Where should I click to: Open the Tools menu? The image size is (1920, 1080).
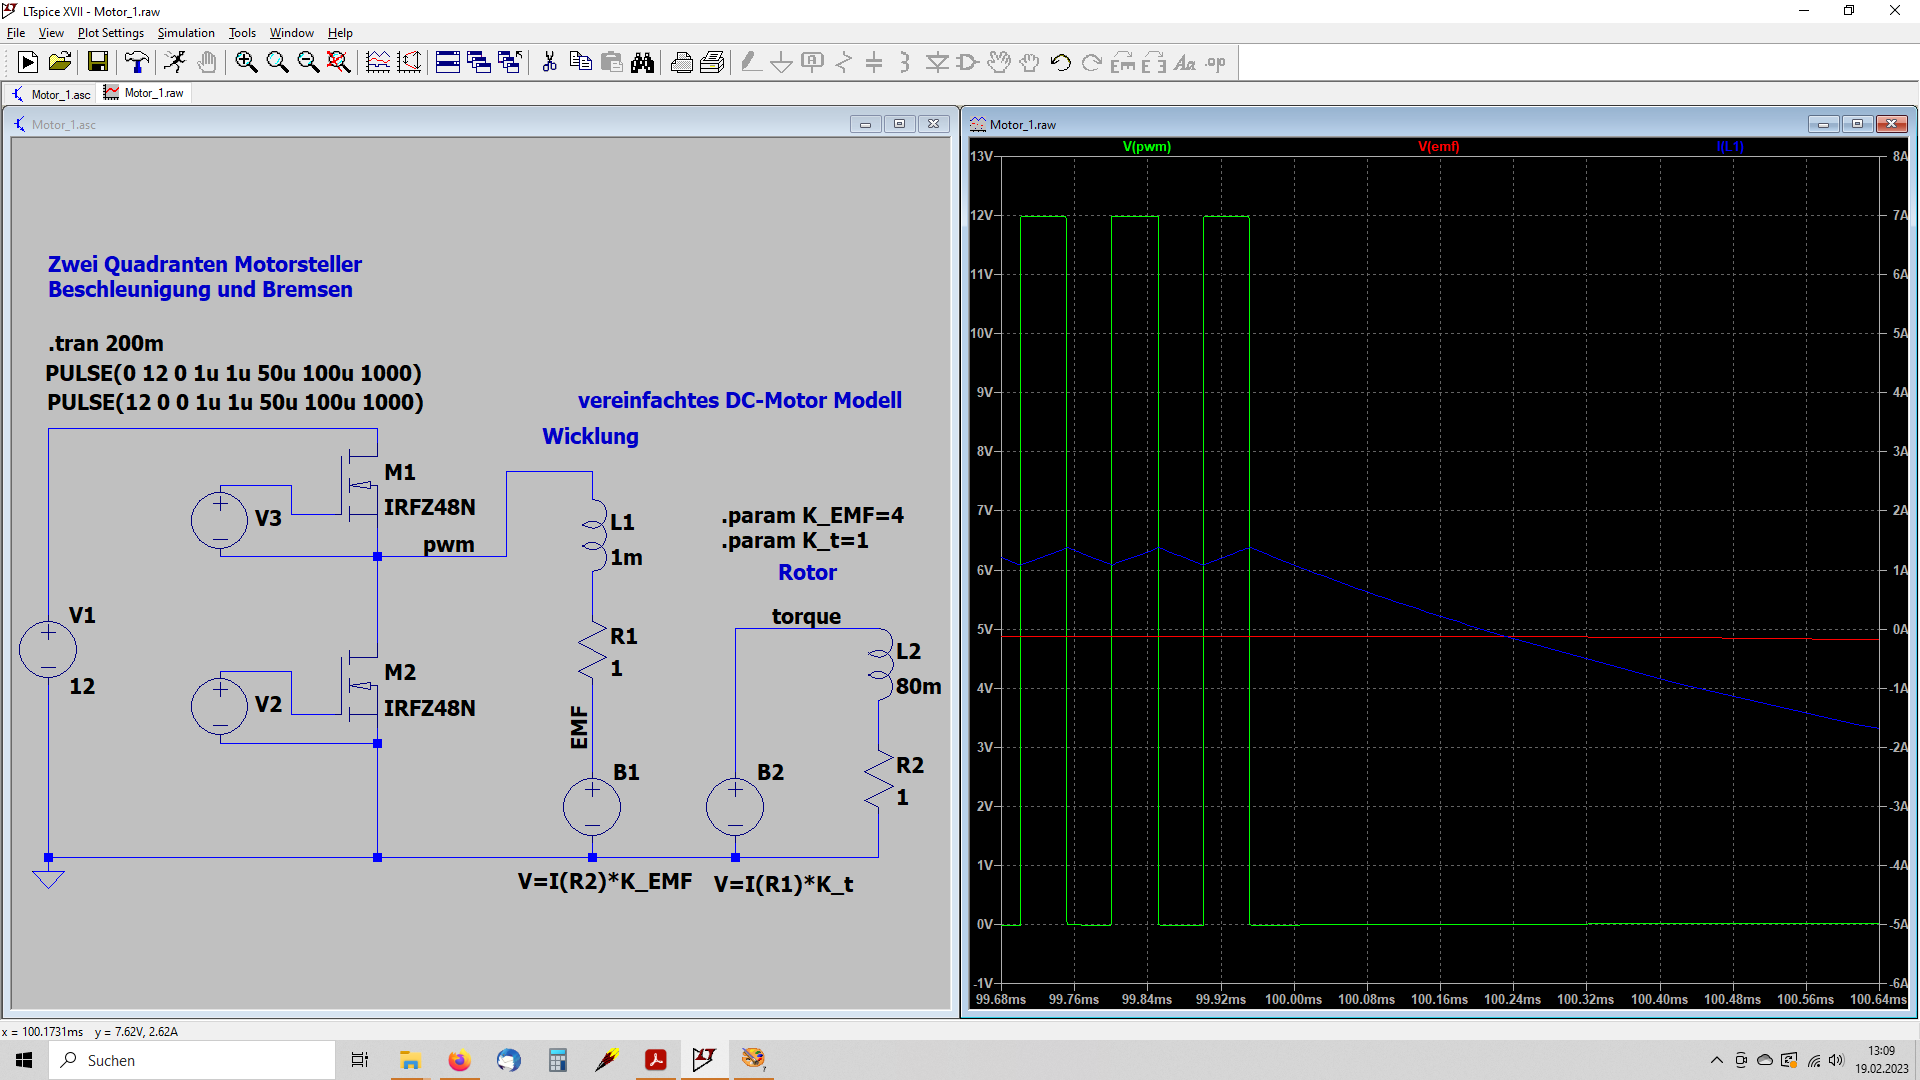pos(242,33)
